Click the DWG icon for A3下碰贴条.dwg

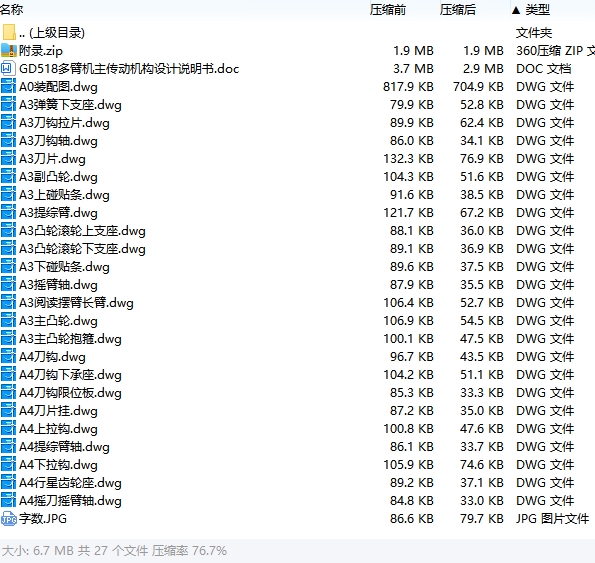coord(8,267)
